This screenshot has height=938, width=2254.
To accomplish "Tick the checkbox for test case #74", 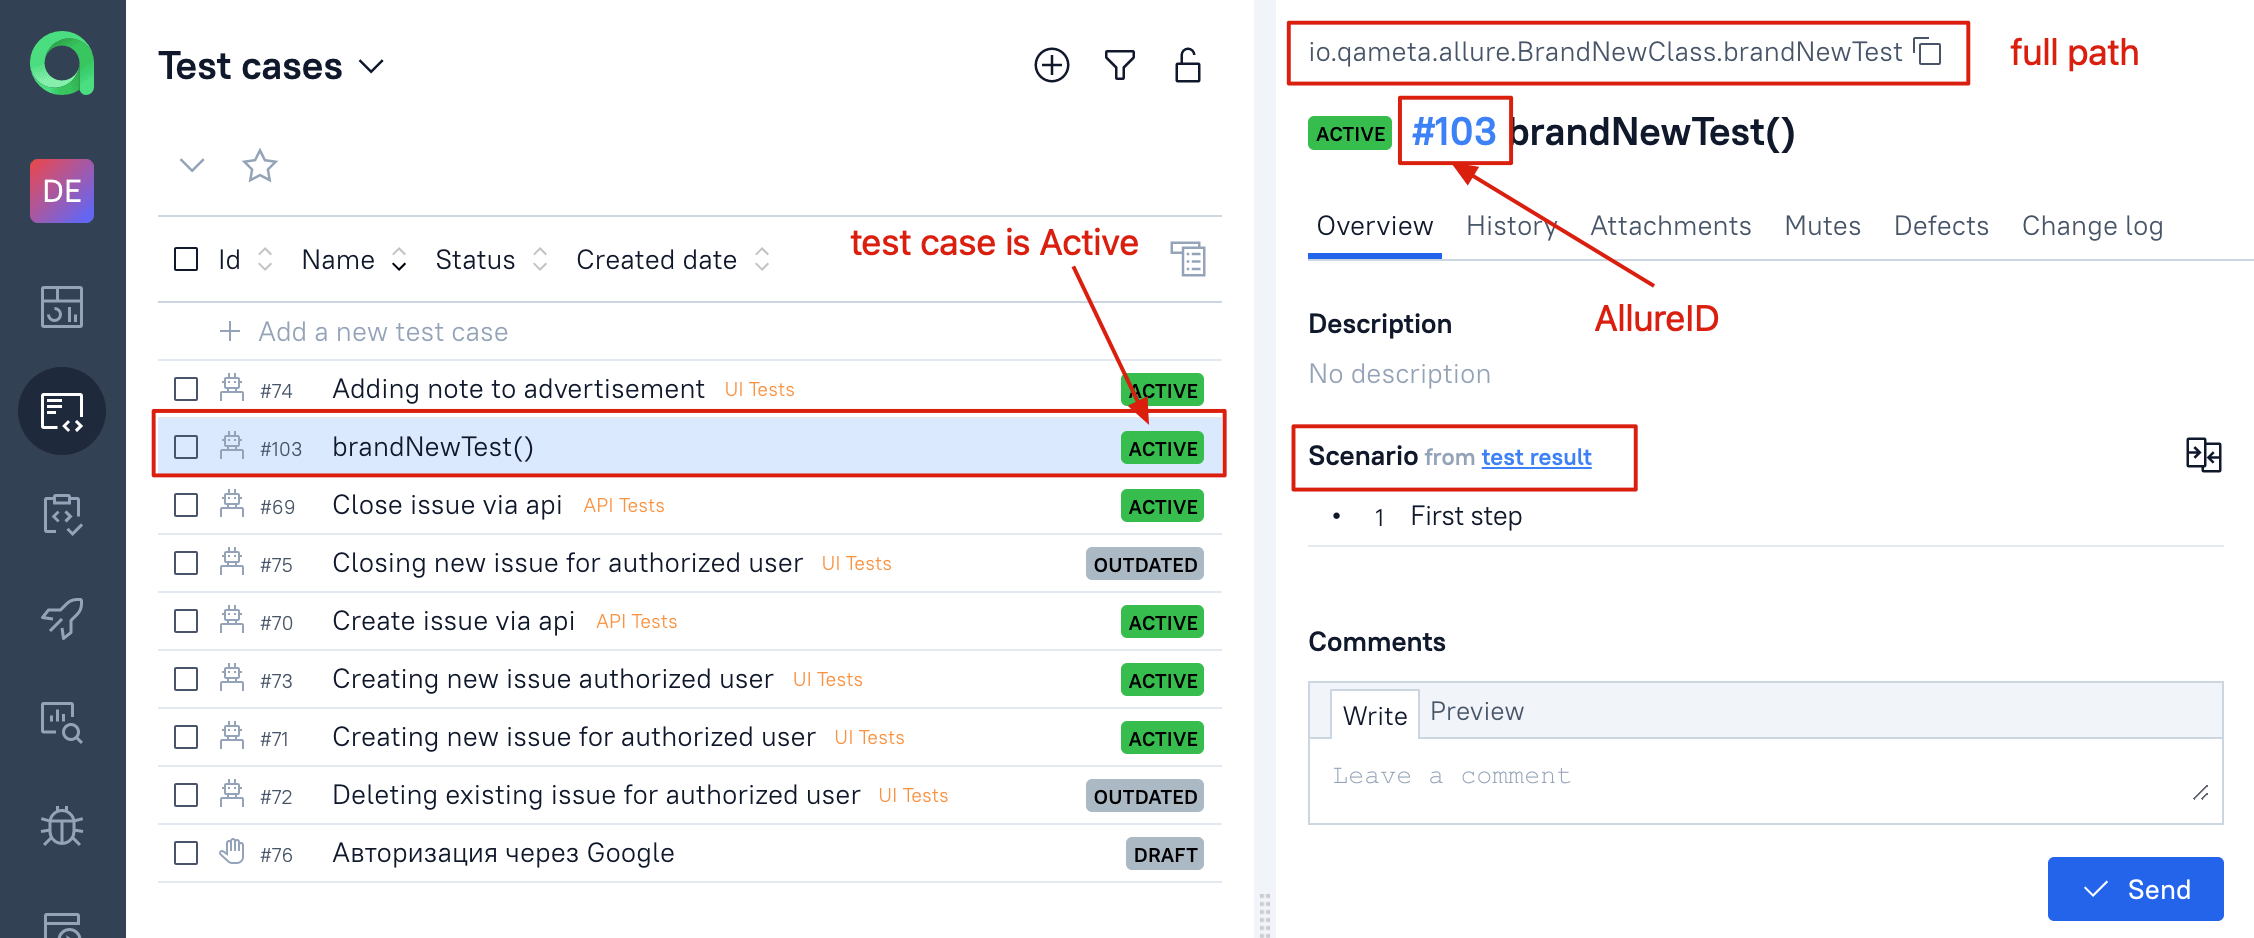I will [x=186, y=389].
